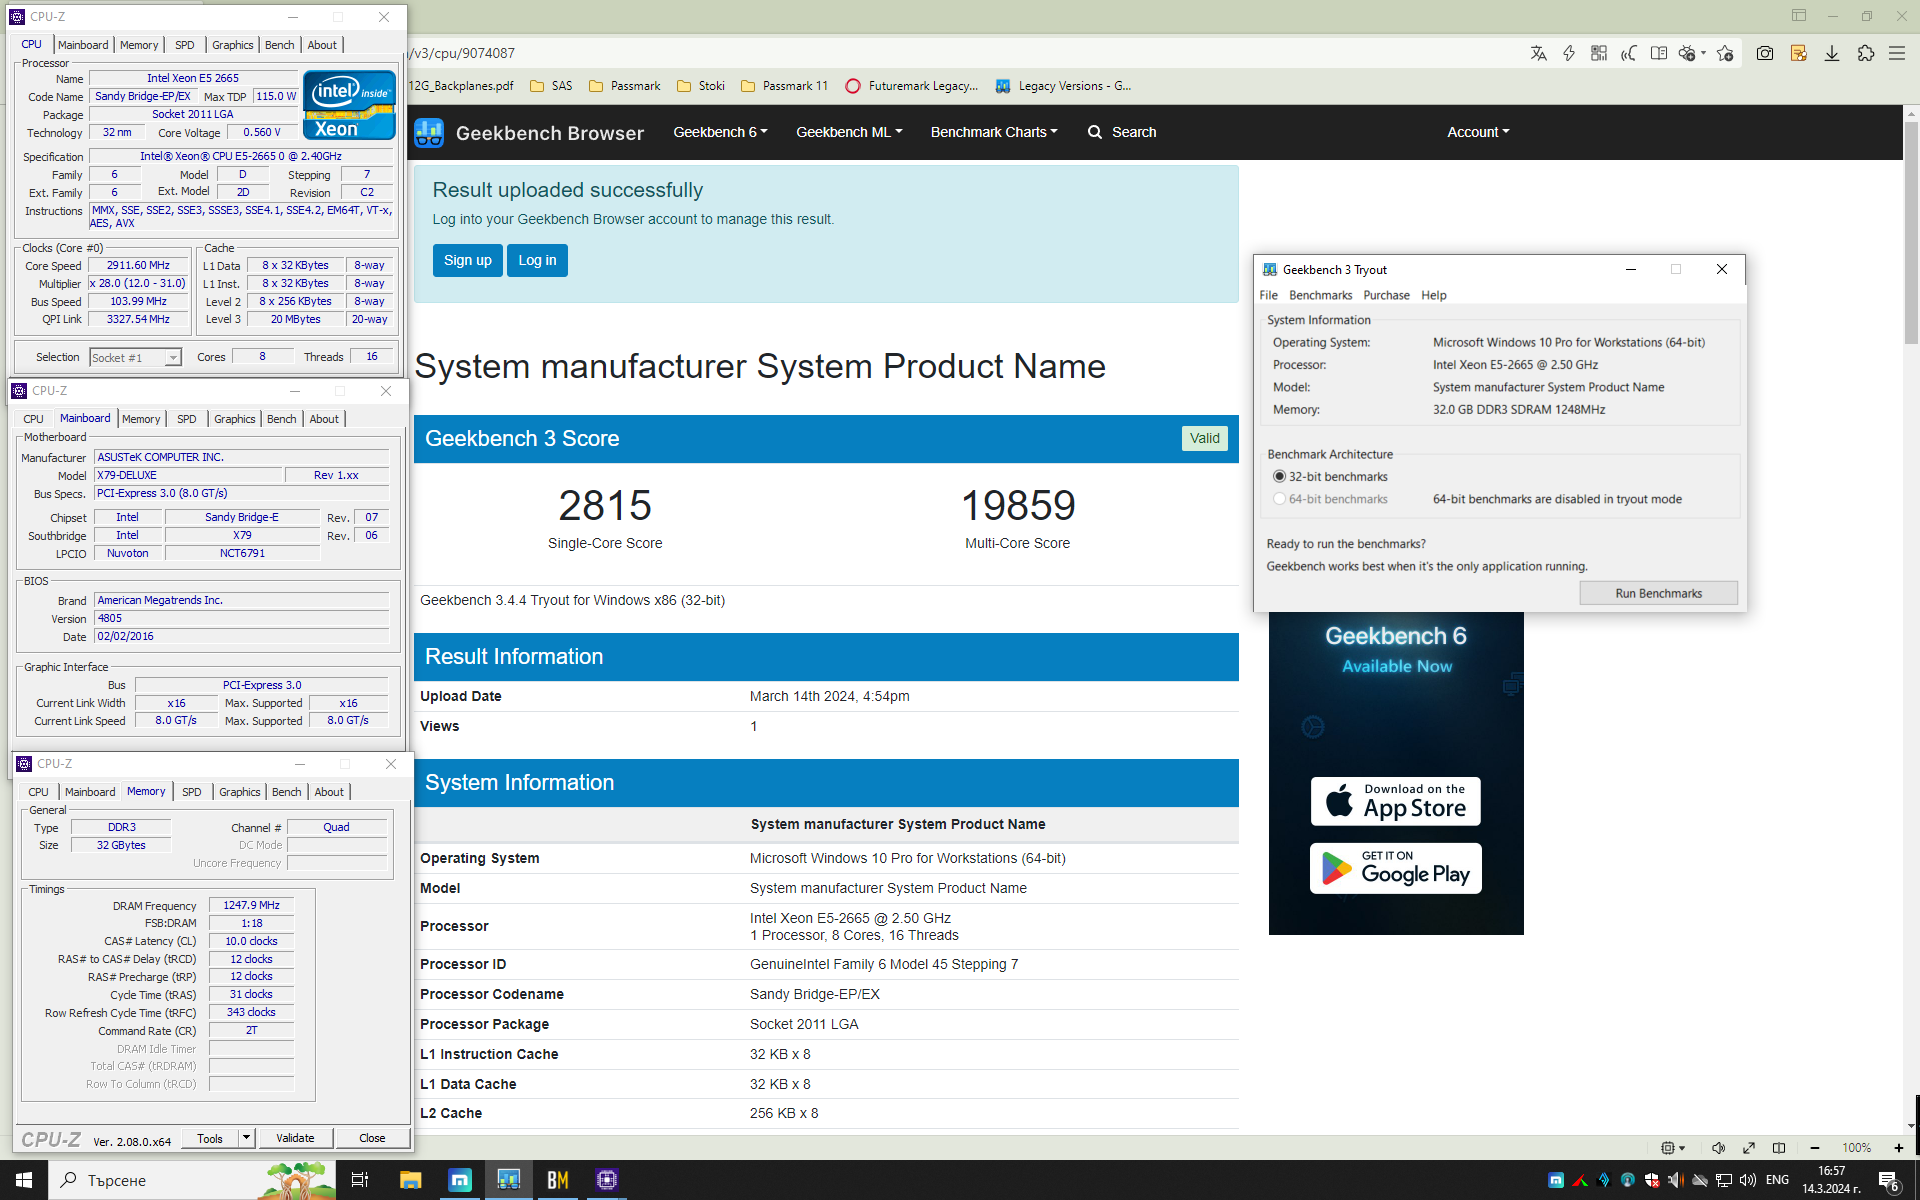Open the Purchase menu in Geekbench 3
Screen dimensions: 1920x1200
pos(1386,295)
